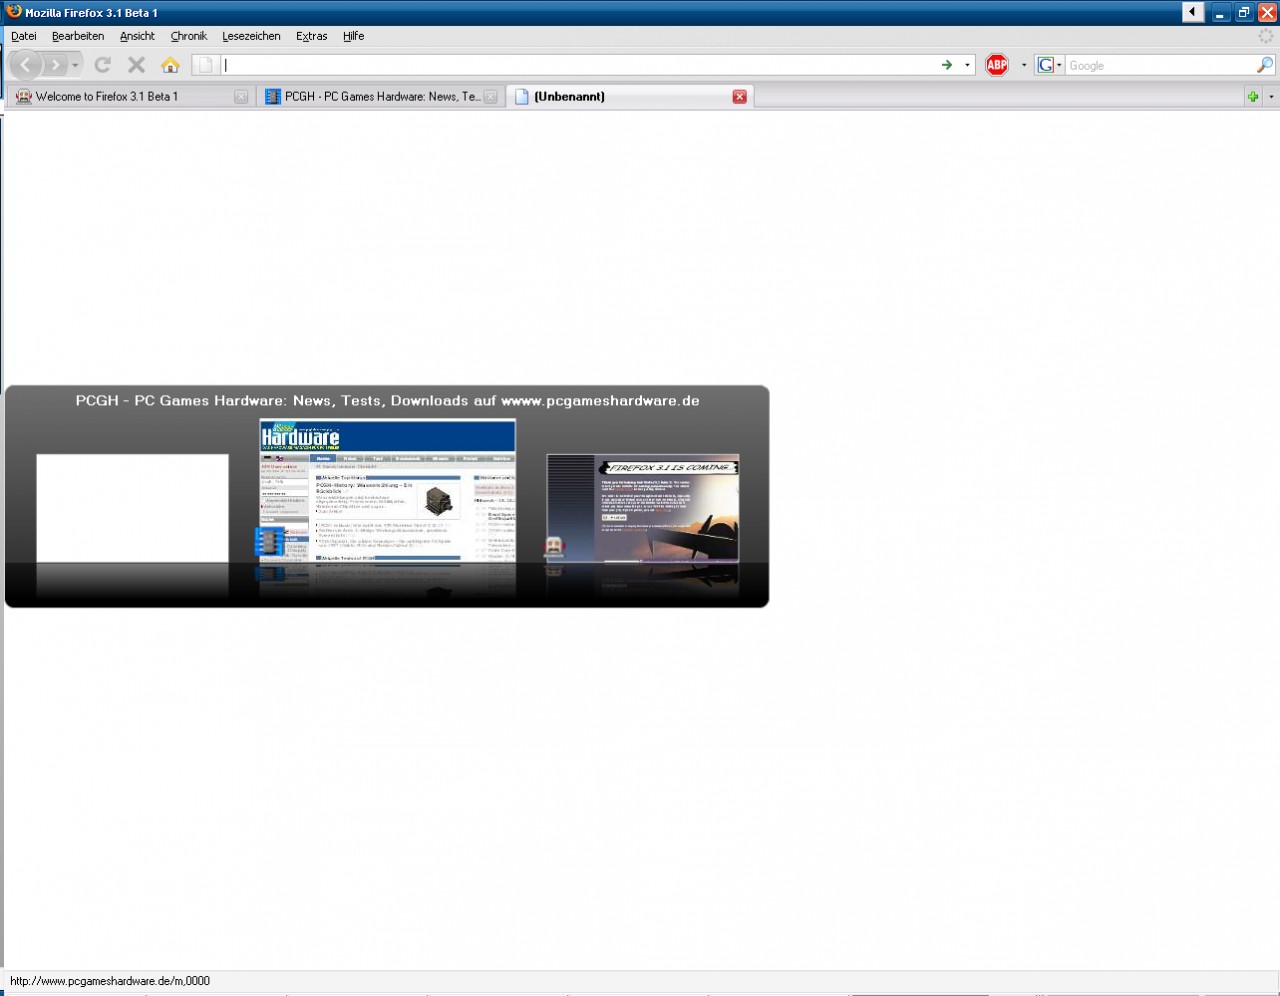The image size is (1280, 996).
Task: Select the PC Games Hardware page thumbnail
Action: (x=388, y=491)
